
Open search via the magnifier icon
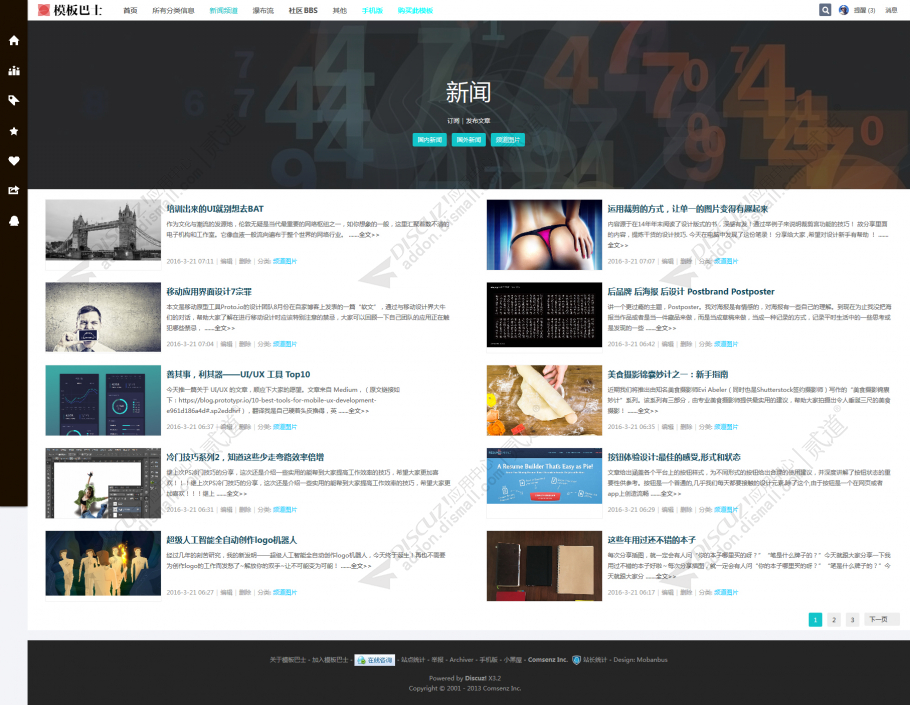tap(825, 10)
